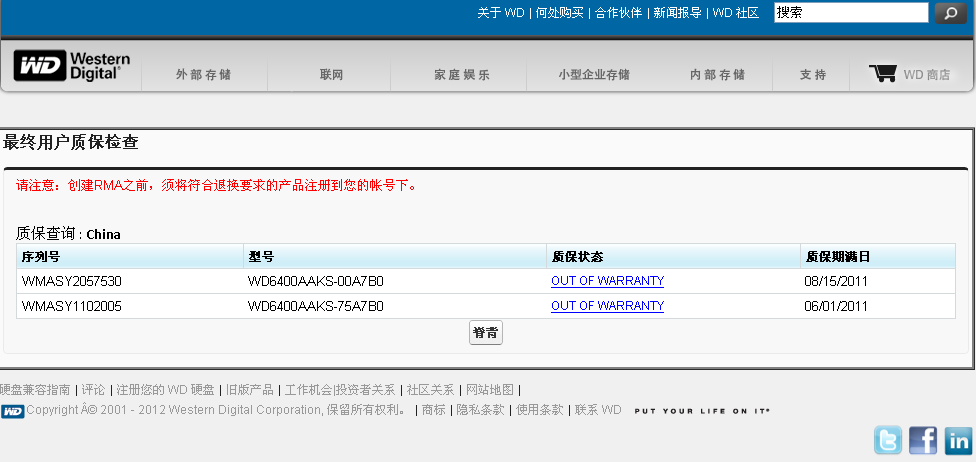Open the 外部存储 navigation menu
The width and height of the screenshot is (976, 462).
pos(203,75)
